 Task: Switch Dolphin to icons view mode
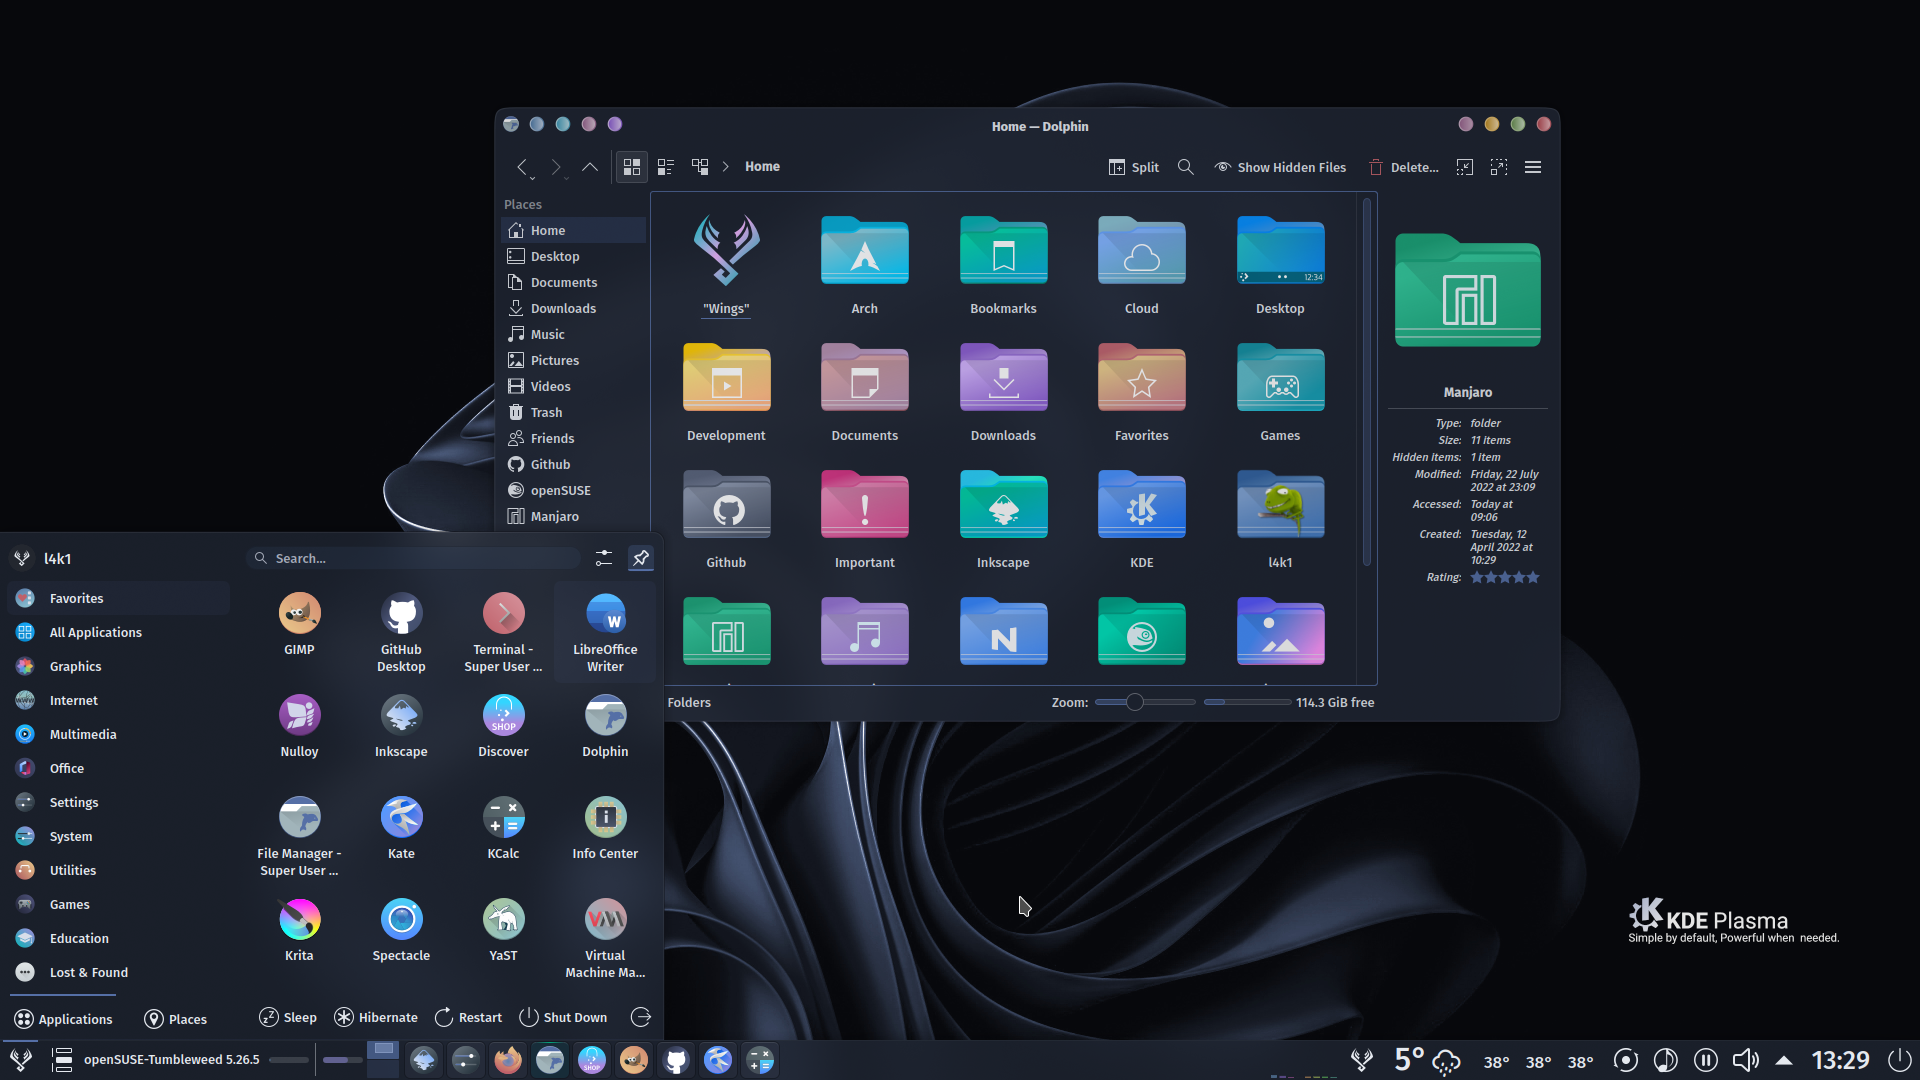pos(632,167)
